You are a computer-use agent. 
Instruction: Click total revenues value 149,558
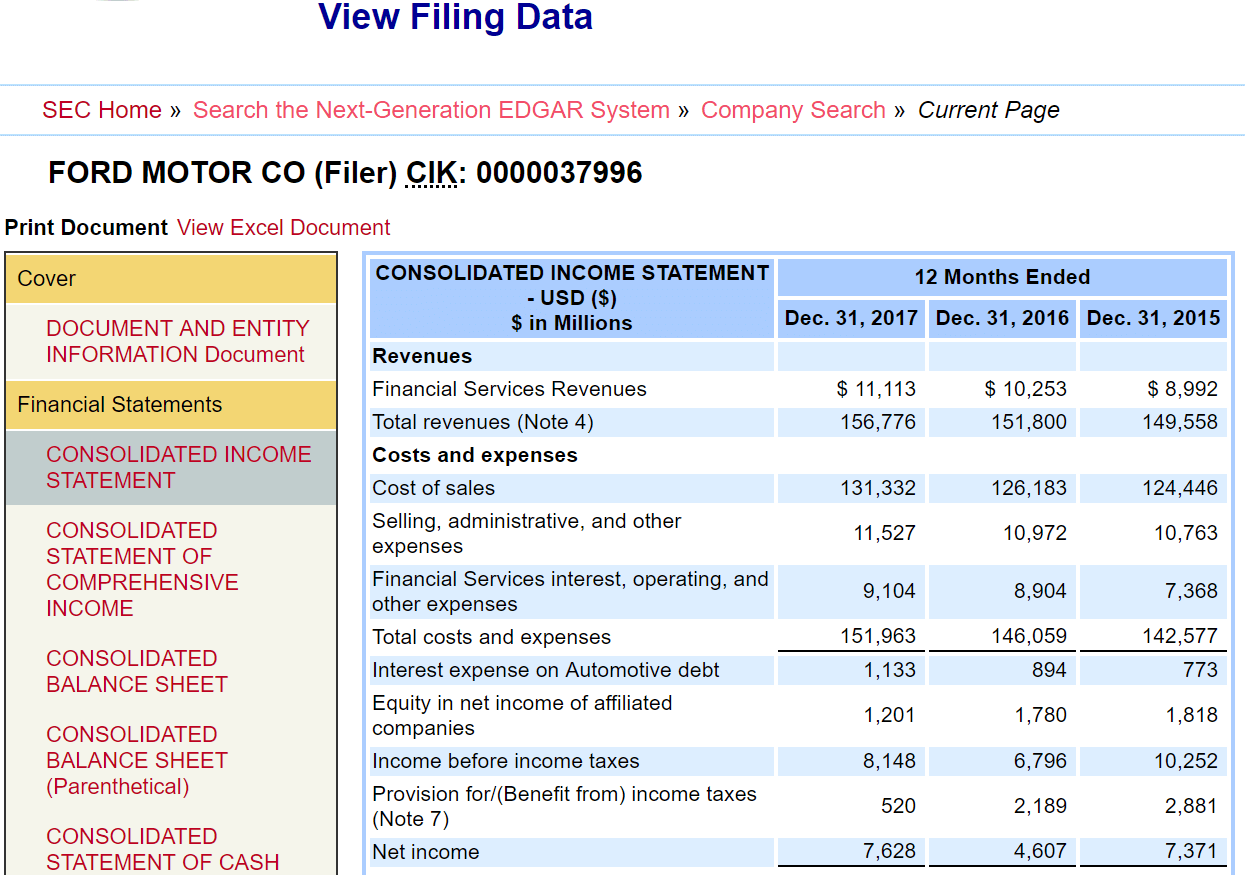[x=1180, y=422]
